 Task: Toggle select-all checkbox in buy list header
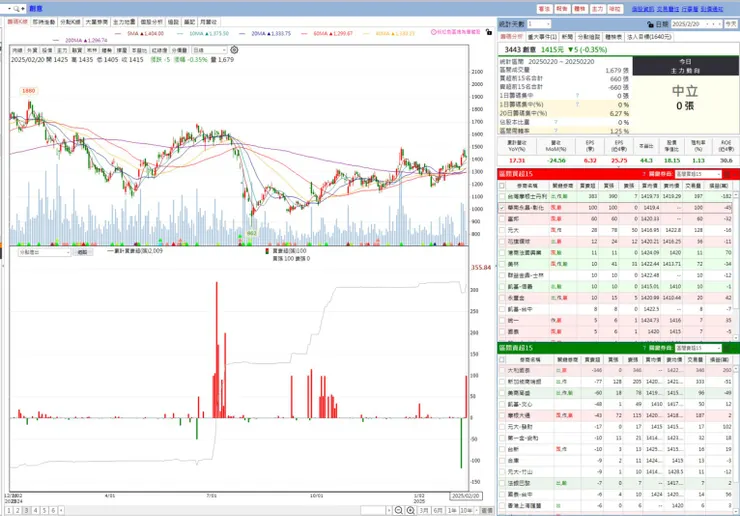[502, 186]
